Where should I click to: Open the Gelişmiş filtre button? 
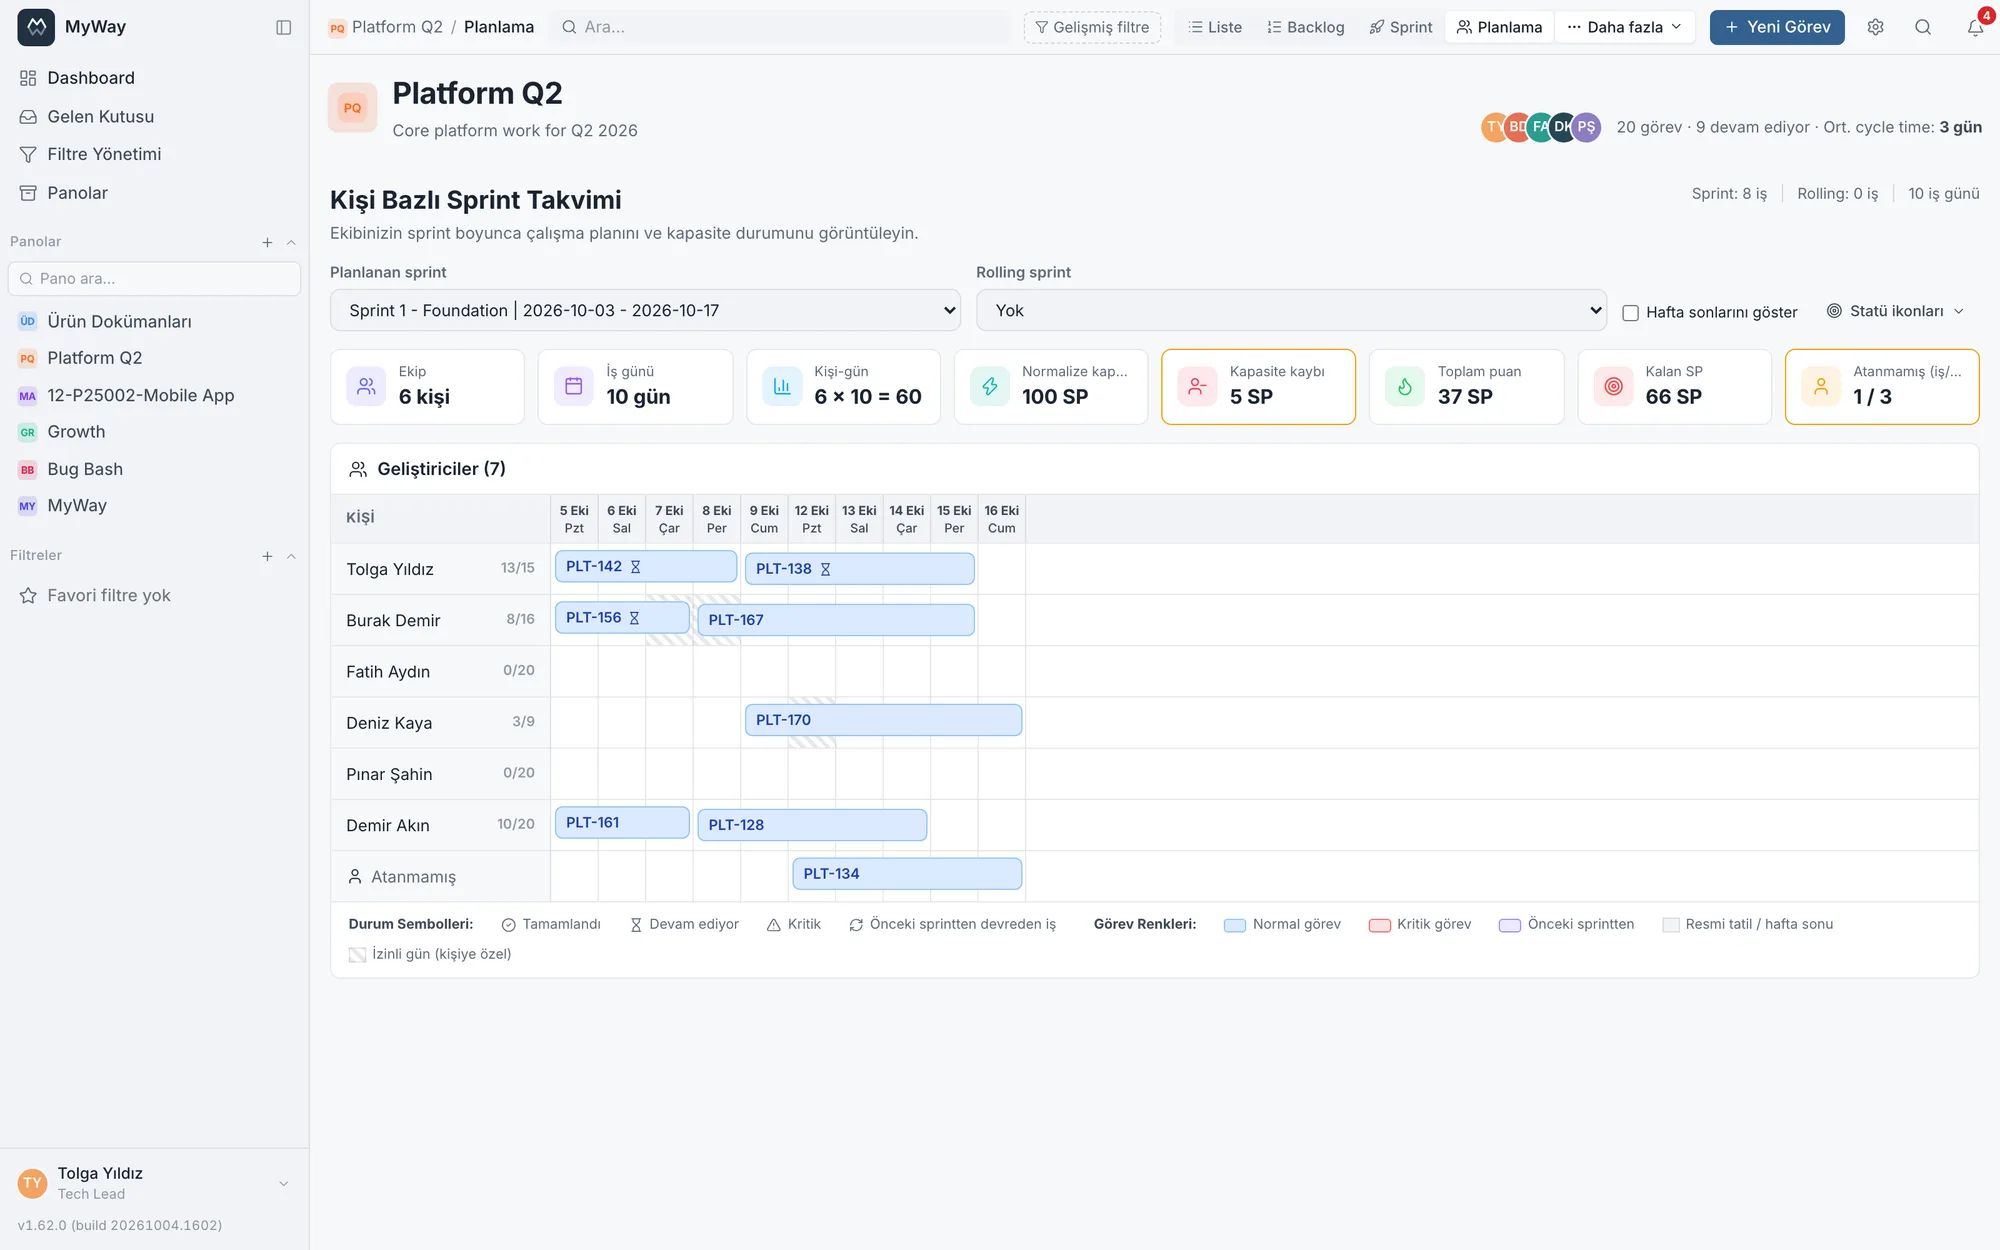[x=1092, y=27]
